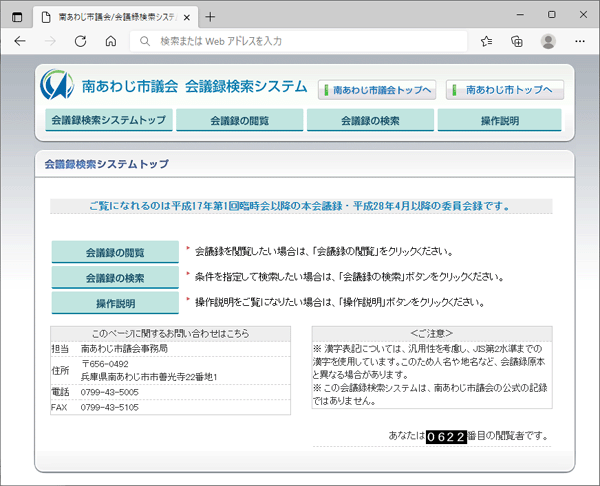Click the site title 会議録検索システム text
Viewport: 600px width, 486px height.
(246, 86)
